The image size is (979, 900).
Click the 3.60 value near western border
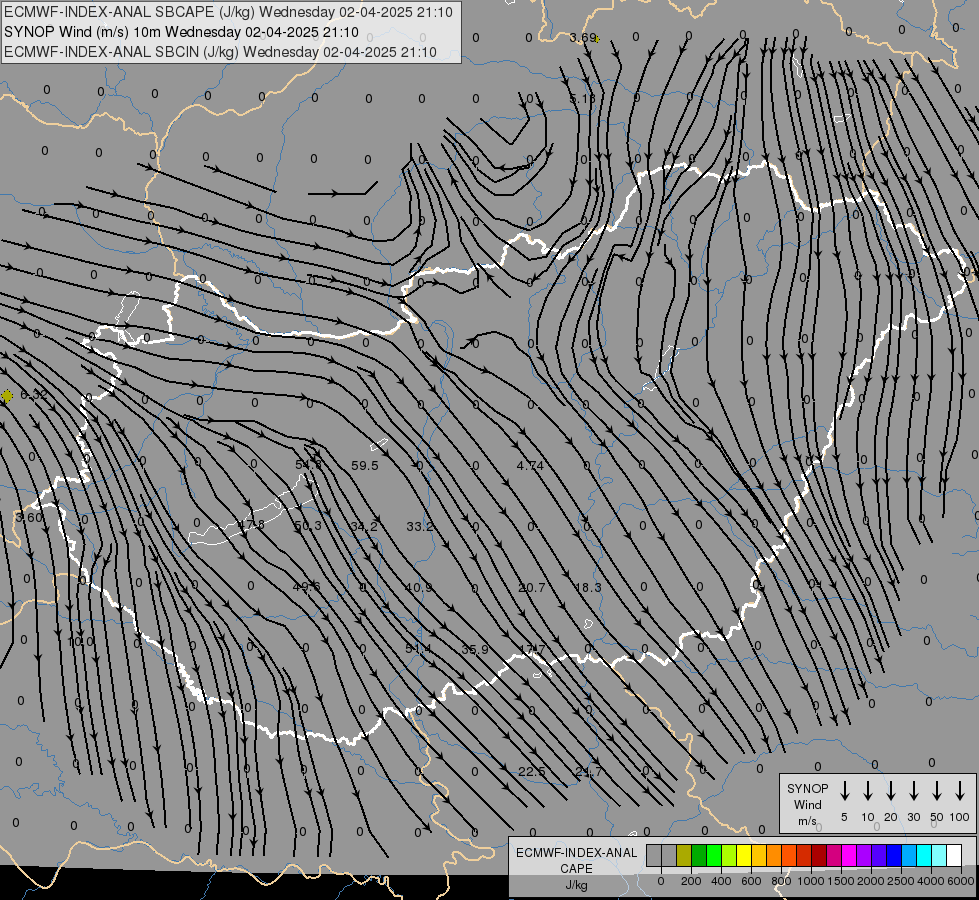coord(29,518)
